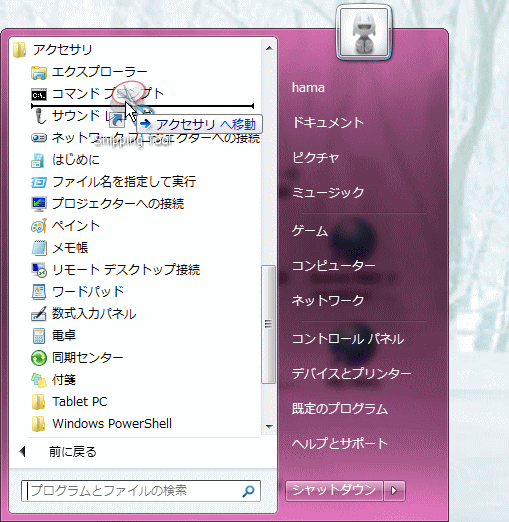The width and height of the screenshot is (509, 522).
Task: Go back with 前に戻る
Action: pyautogui.click(x=73, y=452)
